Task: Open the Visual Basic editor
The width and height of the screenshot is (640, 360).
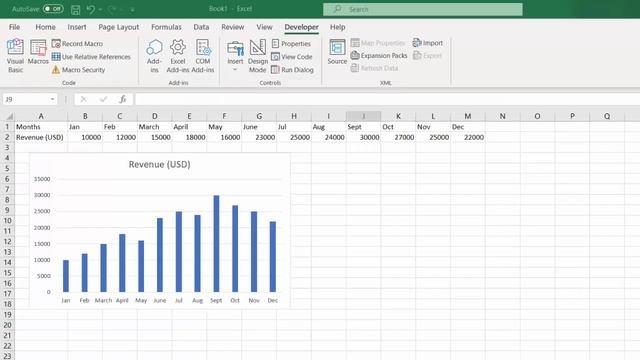Action: point(15,56)
